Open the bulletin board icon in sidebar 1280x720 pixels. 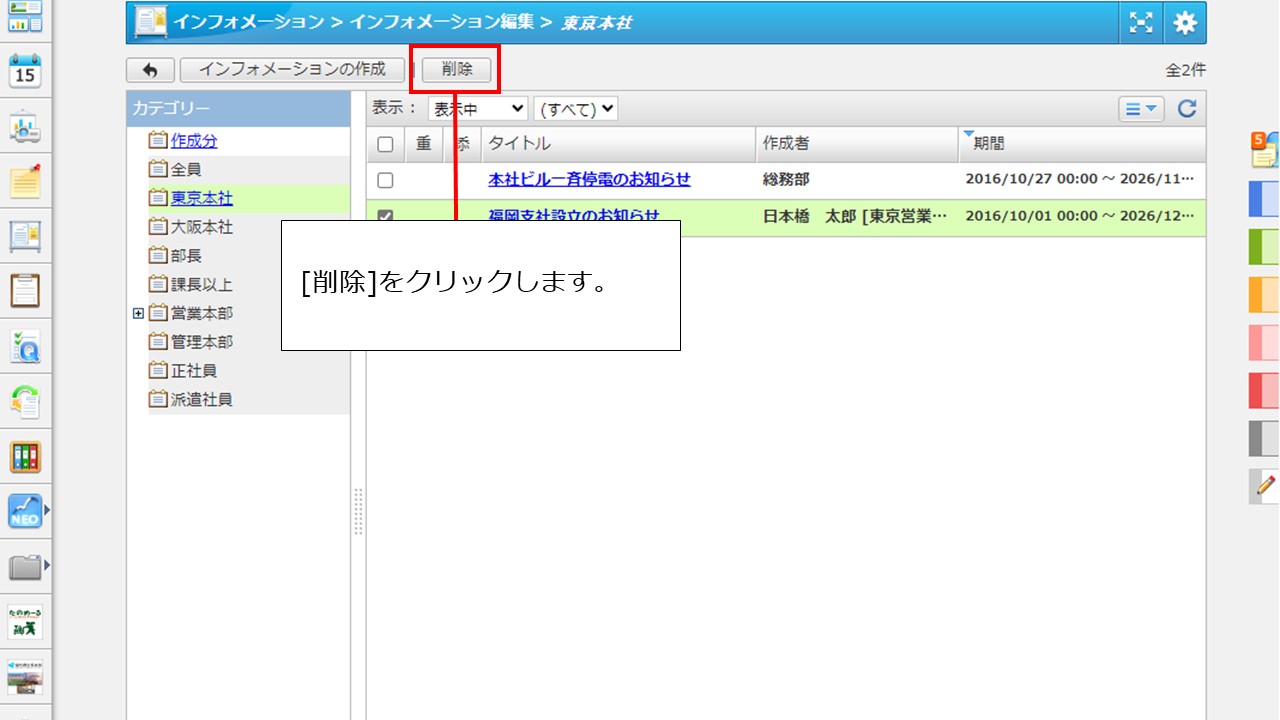coord(25,236)
